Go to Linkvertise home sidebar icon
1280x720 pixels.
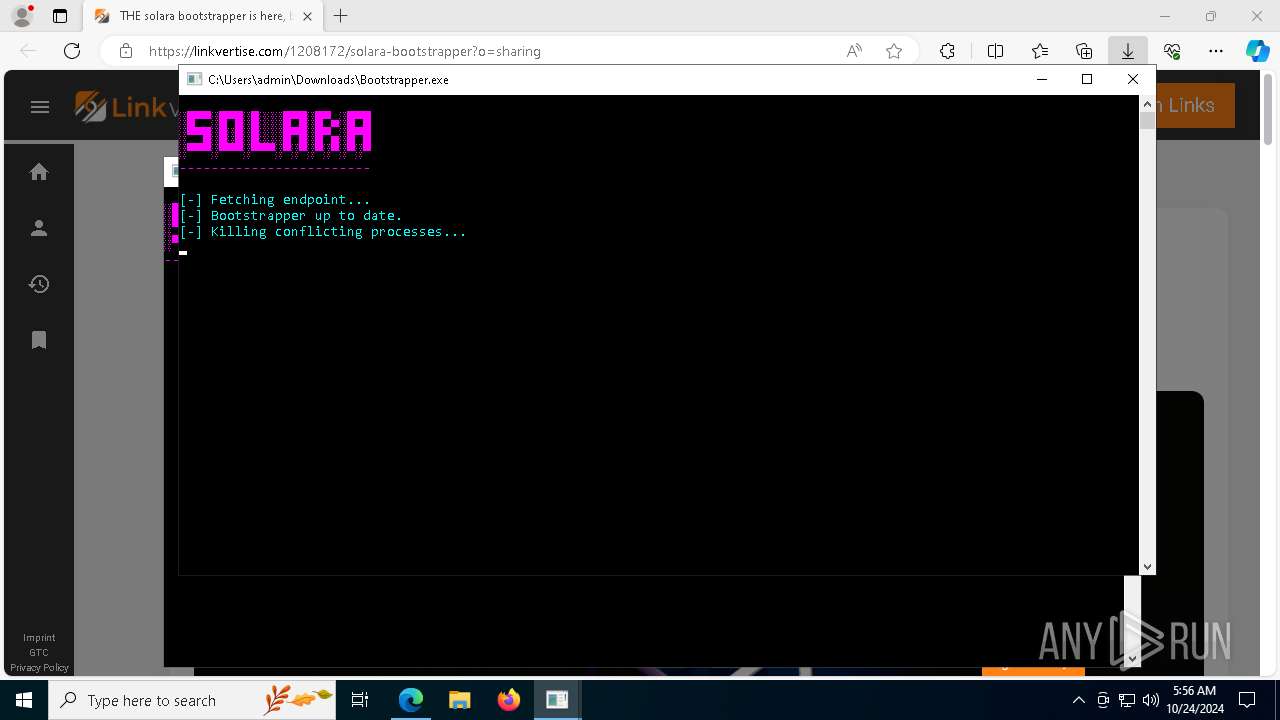pyautogui.click(x=39, y=172)
